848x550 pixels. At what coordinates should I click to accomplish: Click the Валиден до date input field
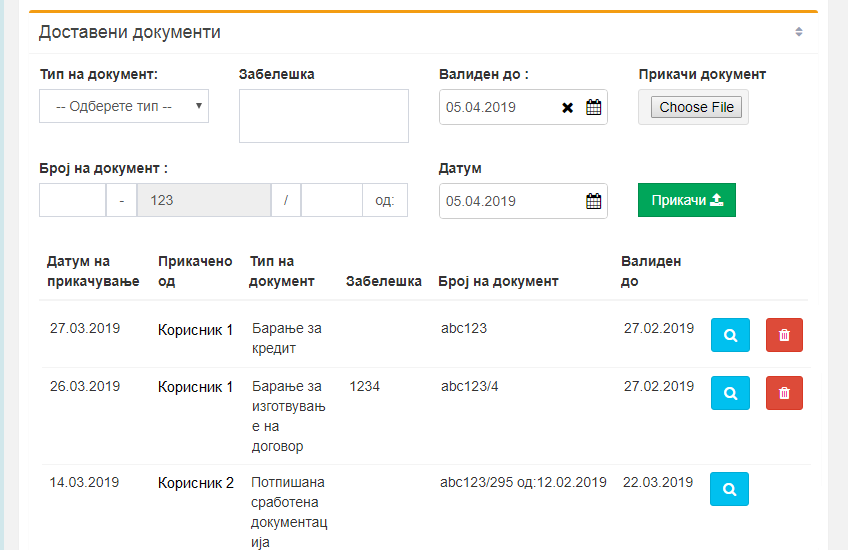(x=498, y=107)
